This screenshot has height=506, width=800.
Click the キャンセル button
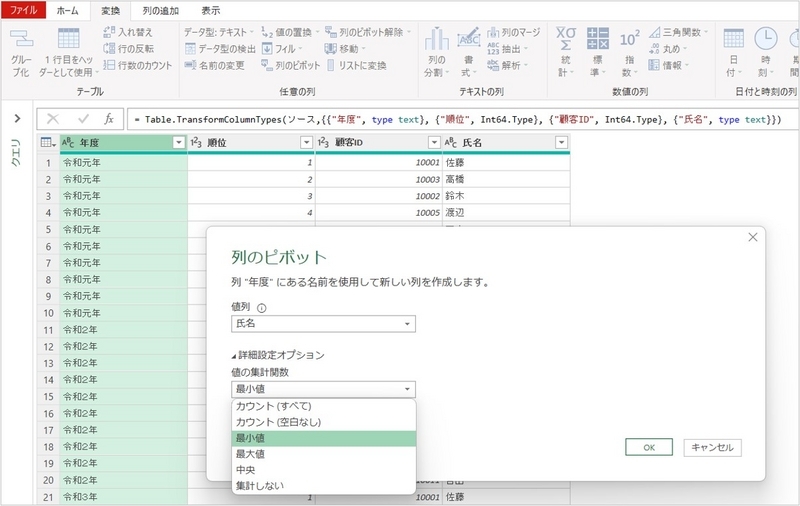[712, 447]
